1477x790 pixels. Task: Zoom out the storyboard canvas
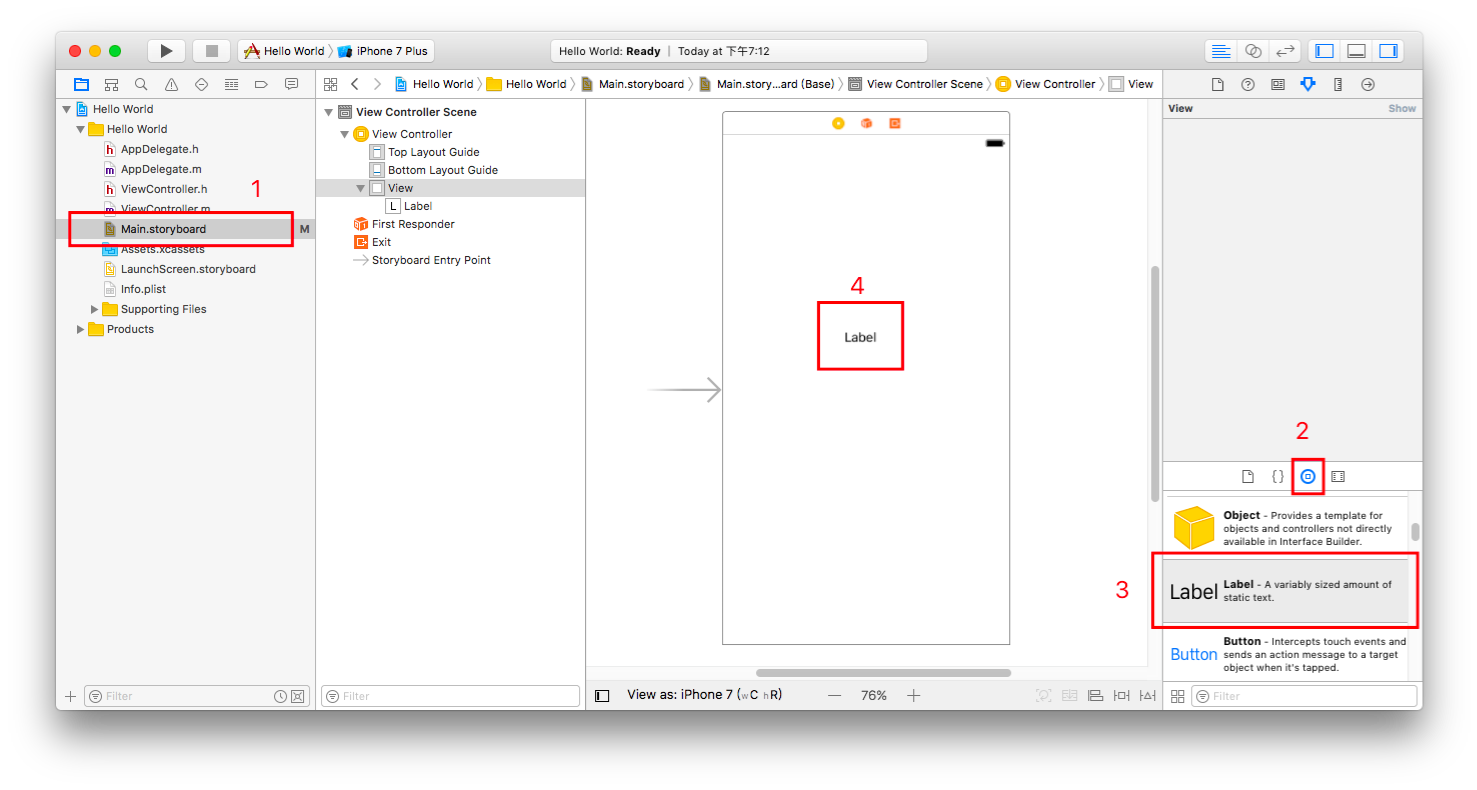click(x=834, y=695)
